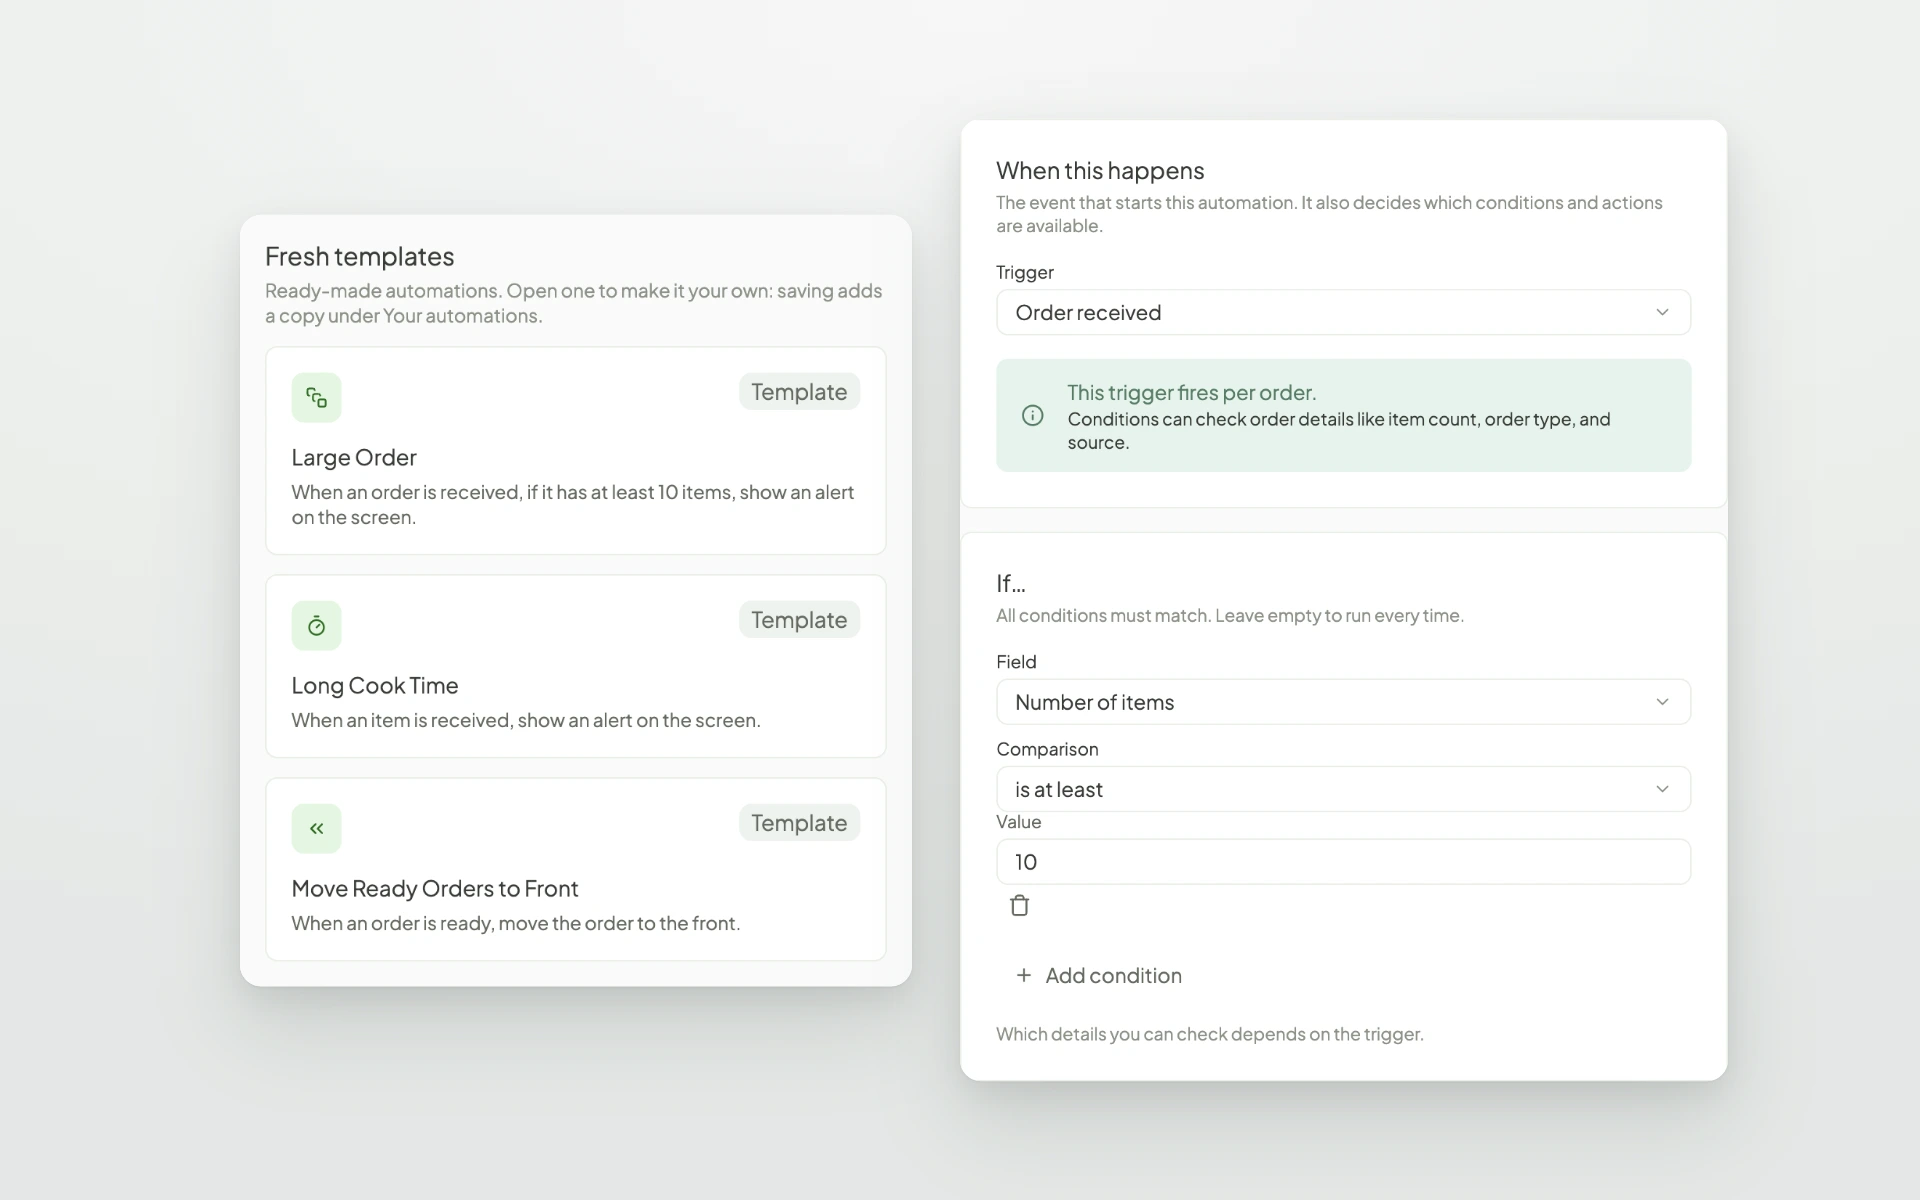Click the 'Trigger' field label
1920x1200 pixels.
1025,272
